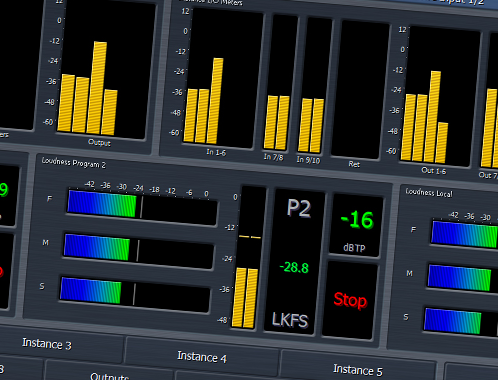Click the green -28.8 loudness value
Image resolution: width=498 pixels, height=380 pixels.
tap(294, 267)
